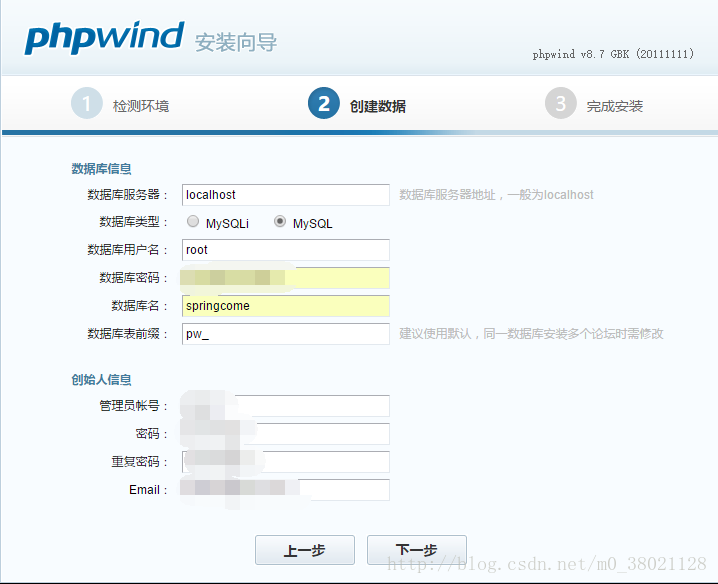Open the 完成安装 step label
718x584 pixels.
(615, 106)
